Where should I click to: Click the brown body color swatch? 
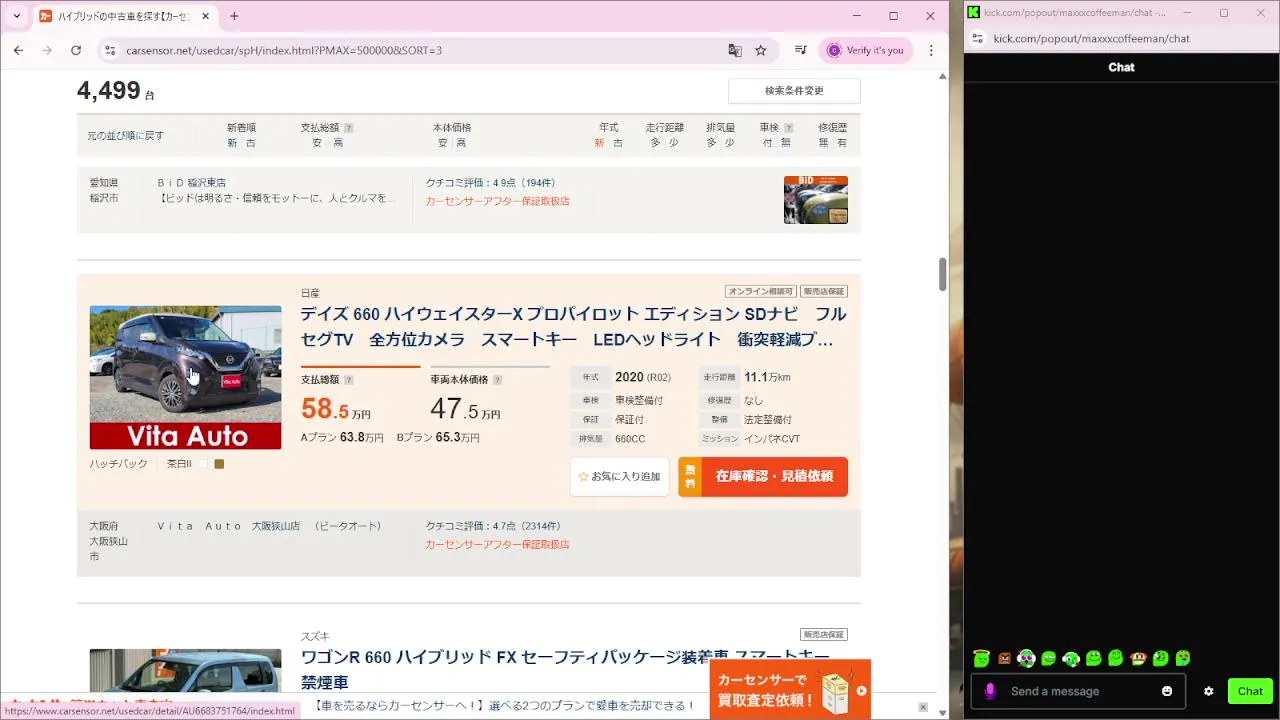pyautogui.click(x=219, y=464)
